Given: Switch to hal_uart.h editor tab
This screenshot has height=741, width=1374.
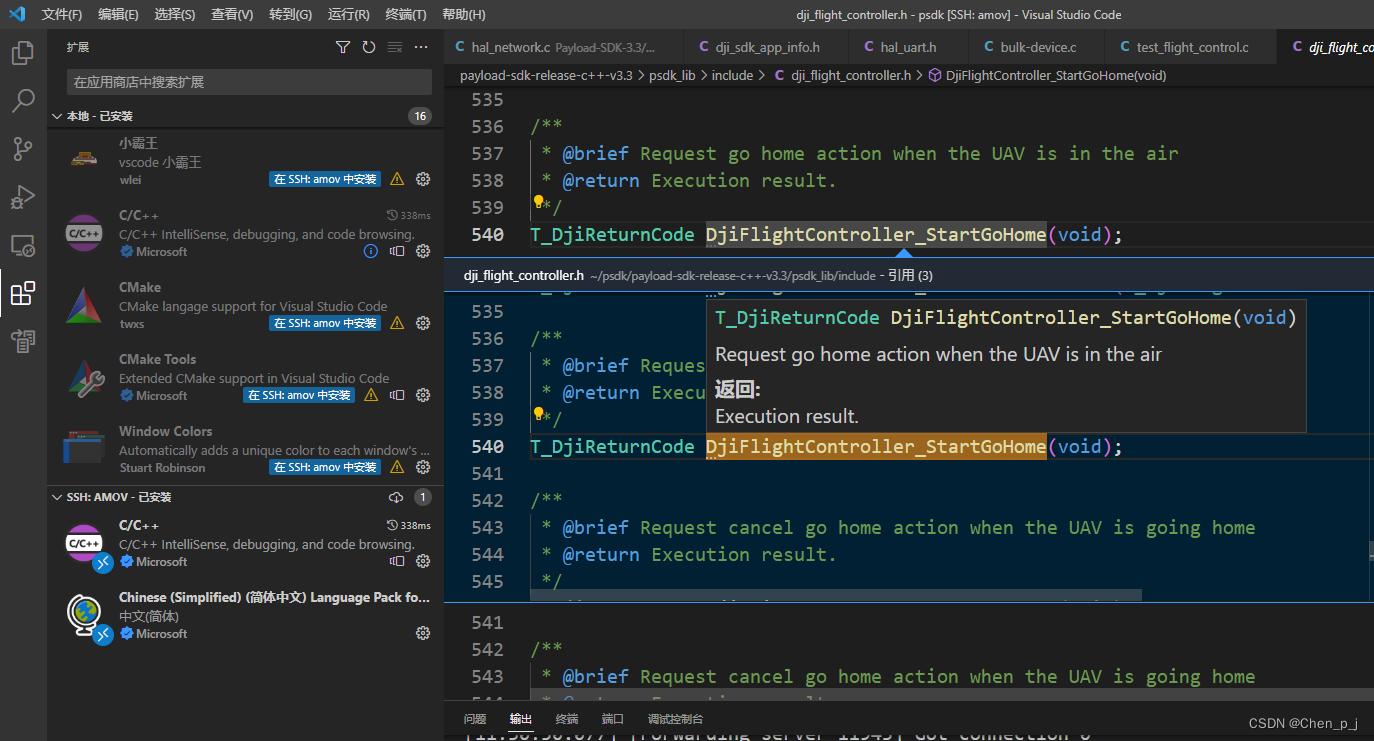Looking at the screenshot, I should [908, 47].
